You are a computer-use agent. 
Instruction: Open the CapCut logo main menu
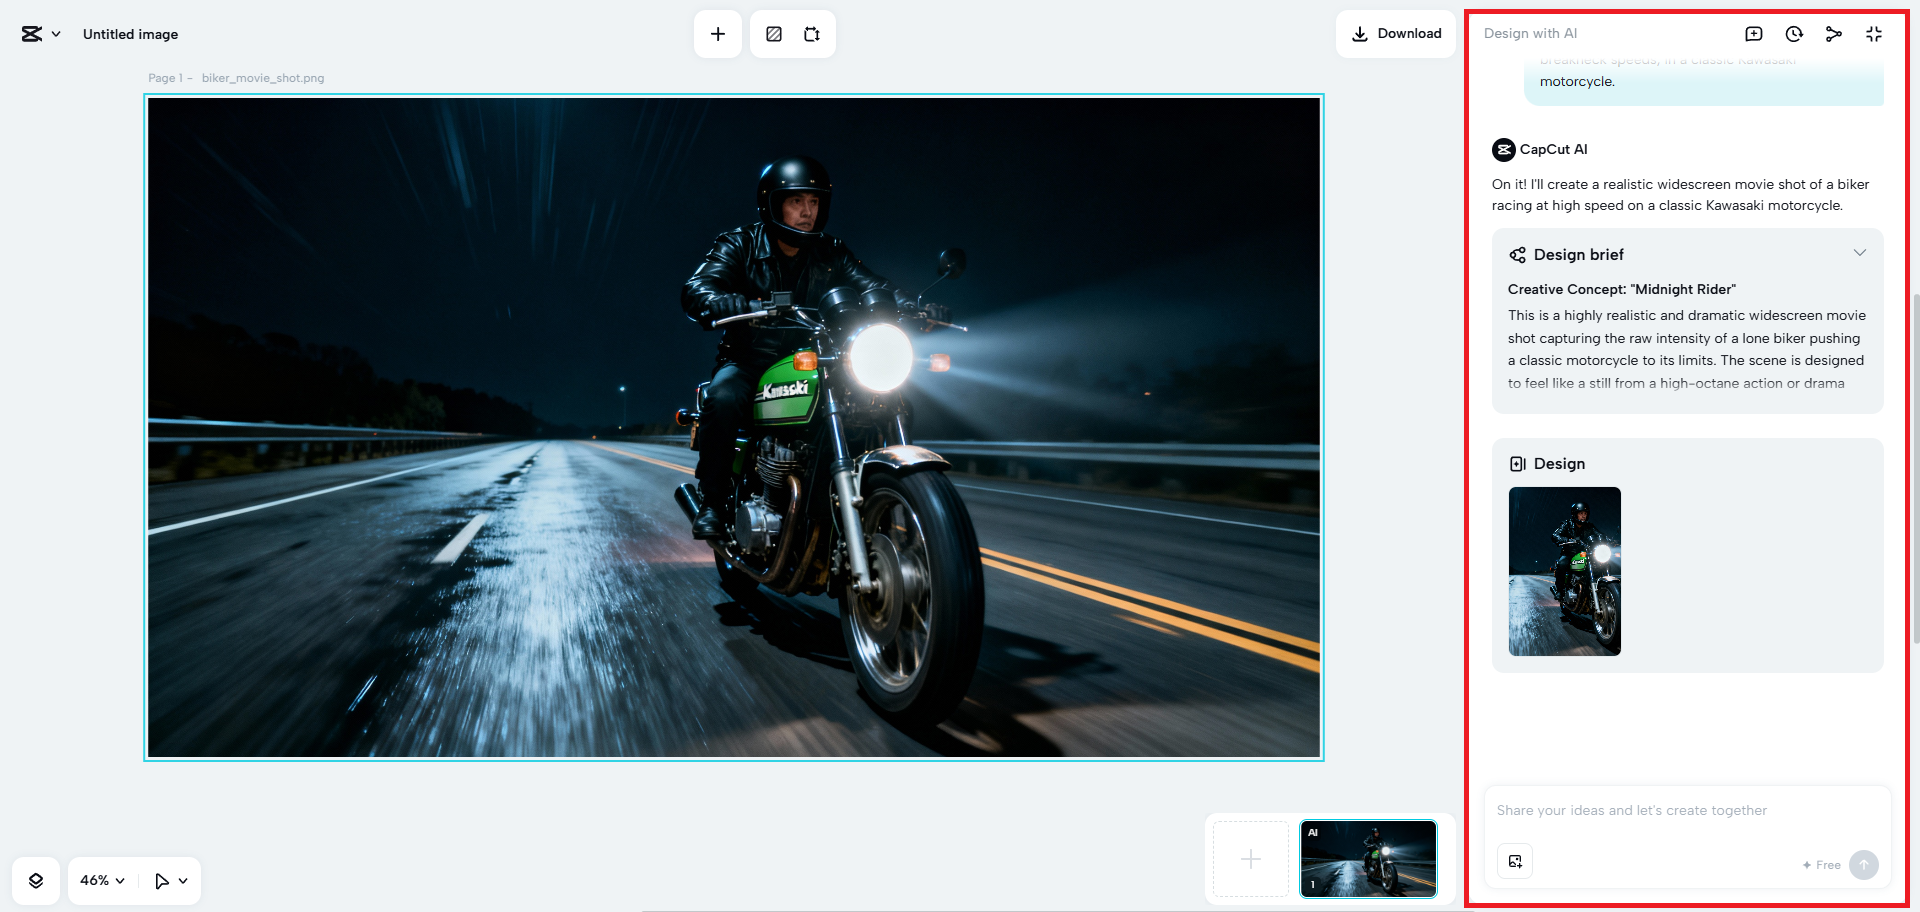[40, 34]
